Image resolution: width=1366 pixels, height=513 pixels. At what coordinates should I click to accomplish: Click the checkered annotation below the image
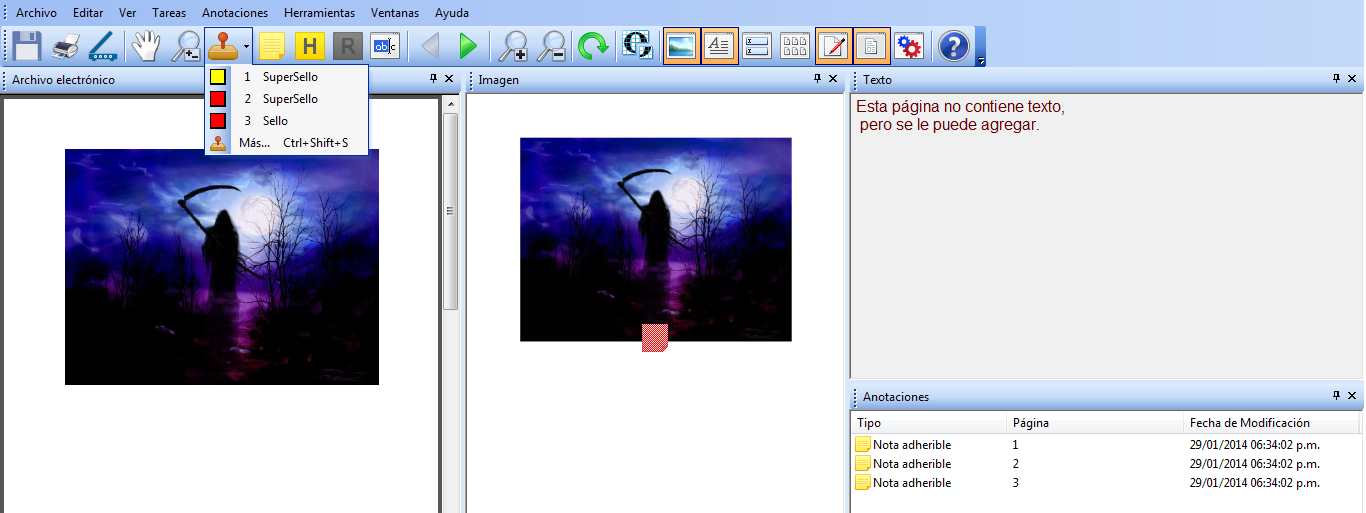tap(654, 337)
